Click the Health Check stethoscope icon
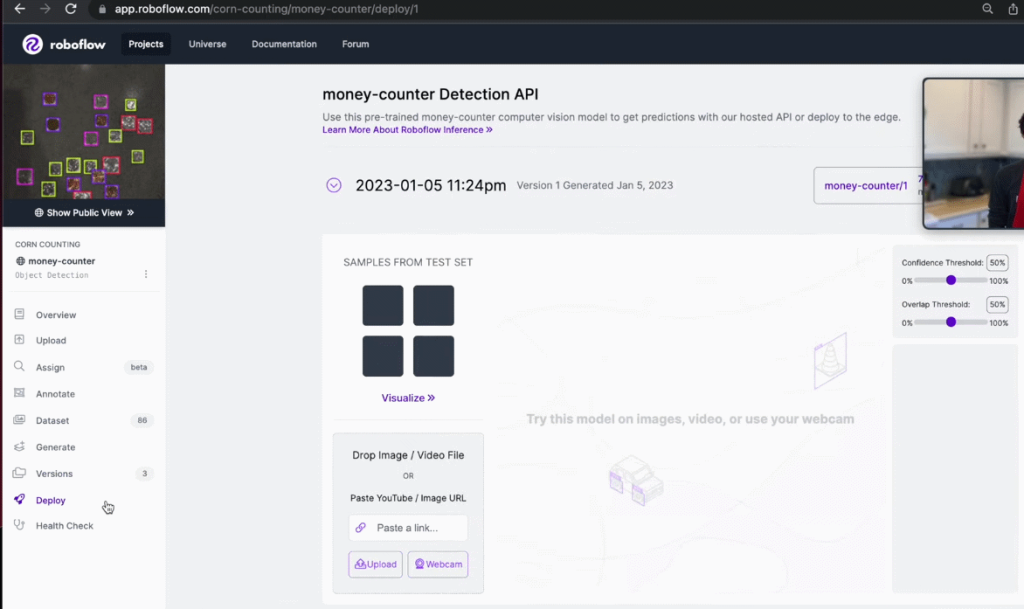 pos(20,525)
